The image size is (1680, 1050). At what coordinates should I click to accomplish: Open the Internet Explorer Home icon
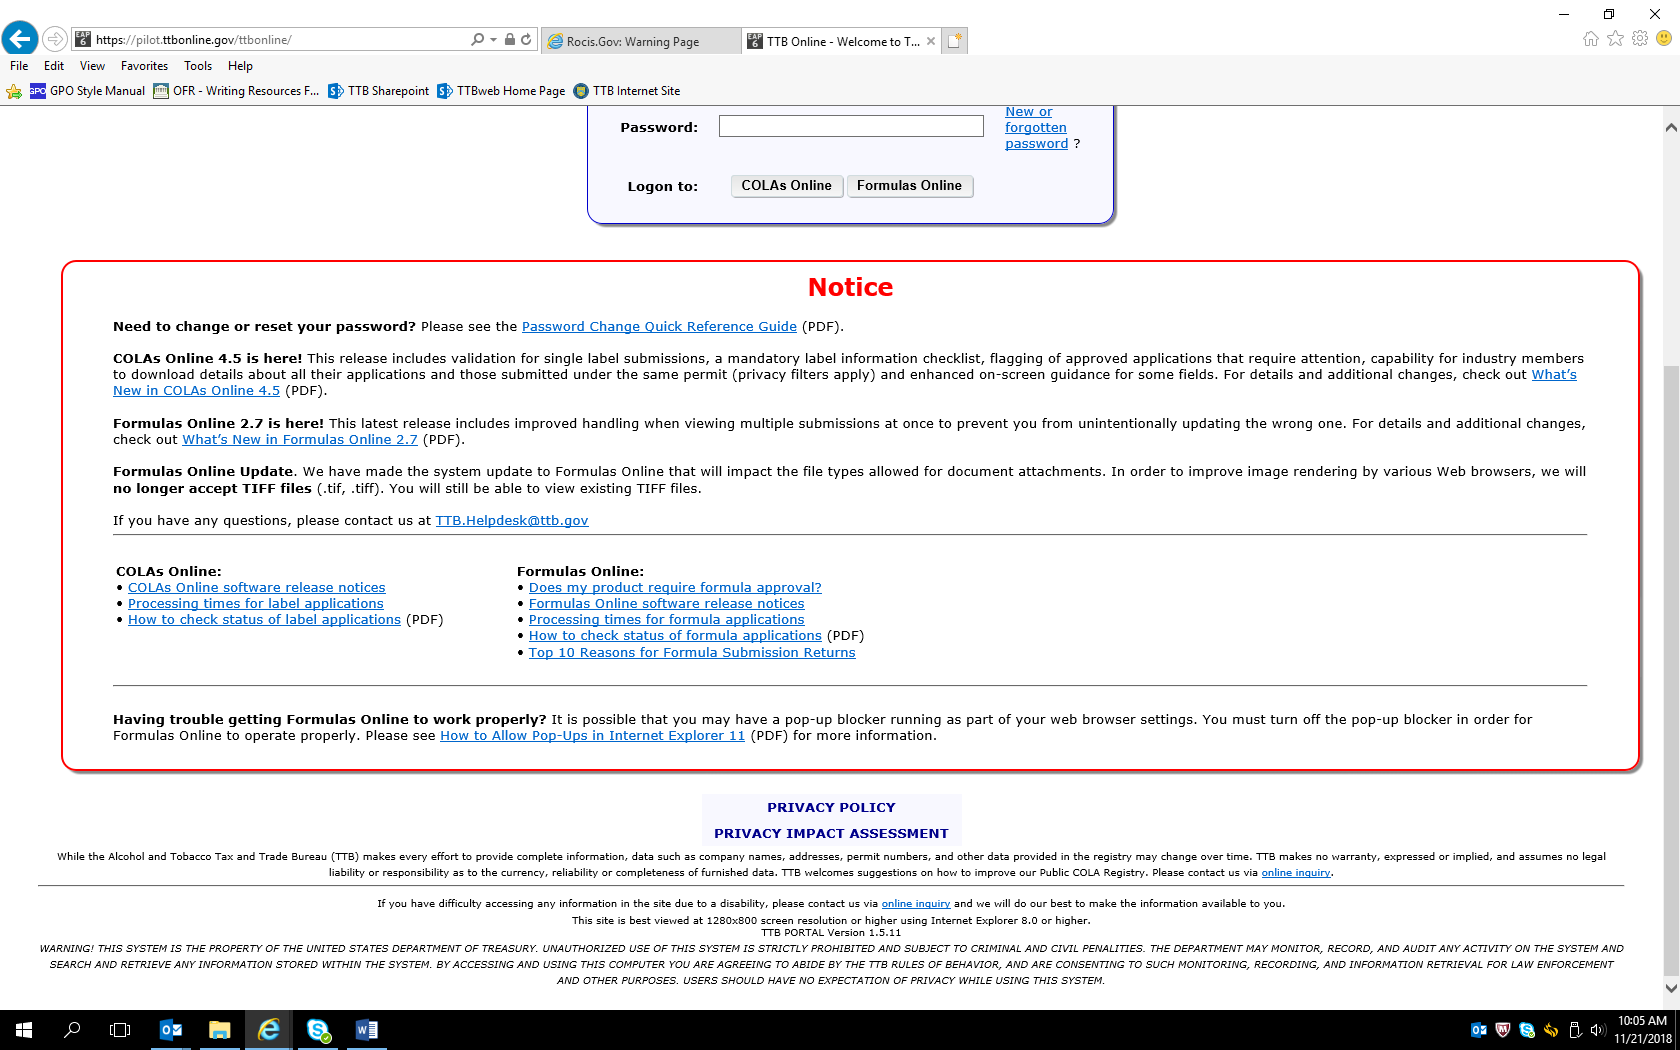pos(1590,39)
